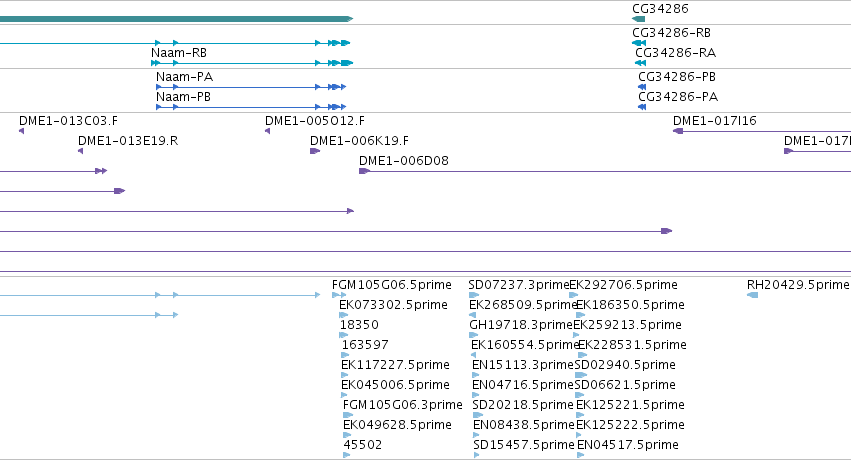Image resolution: width=851 pixels, height=460 pixels.
Task: Select the DME1-013E19.R feature arrow
Action: pyautogui.click(x=80, y=151)
